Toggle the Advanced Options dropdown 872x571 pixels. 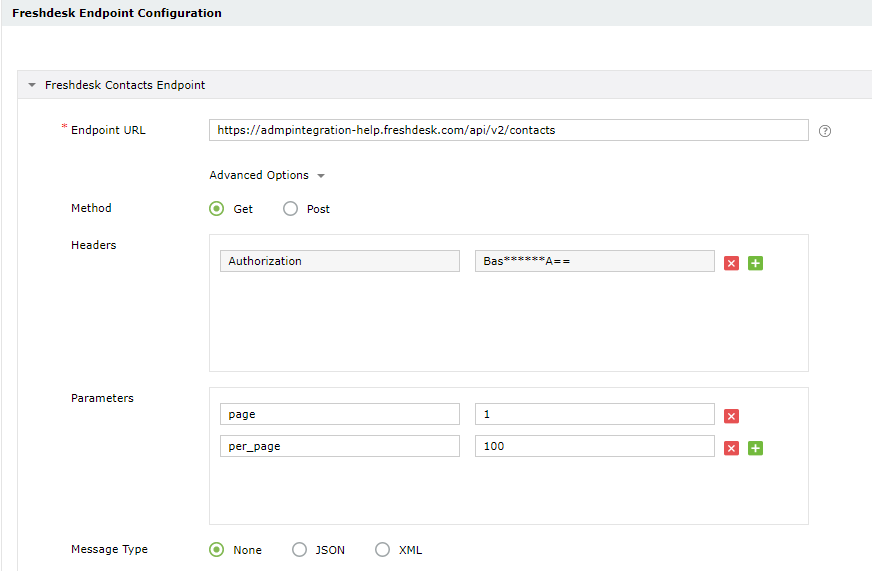click(267, 175)
